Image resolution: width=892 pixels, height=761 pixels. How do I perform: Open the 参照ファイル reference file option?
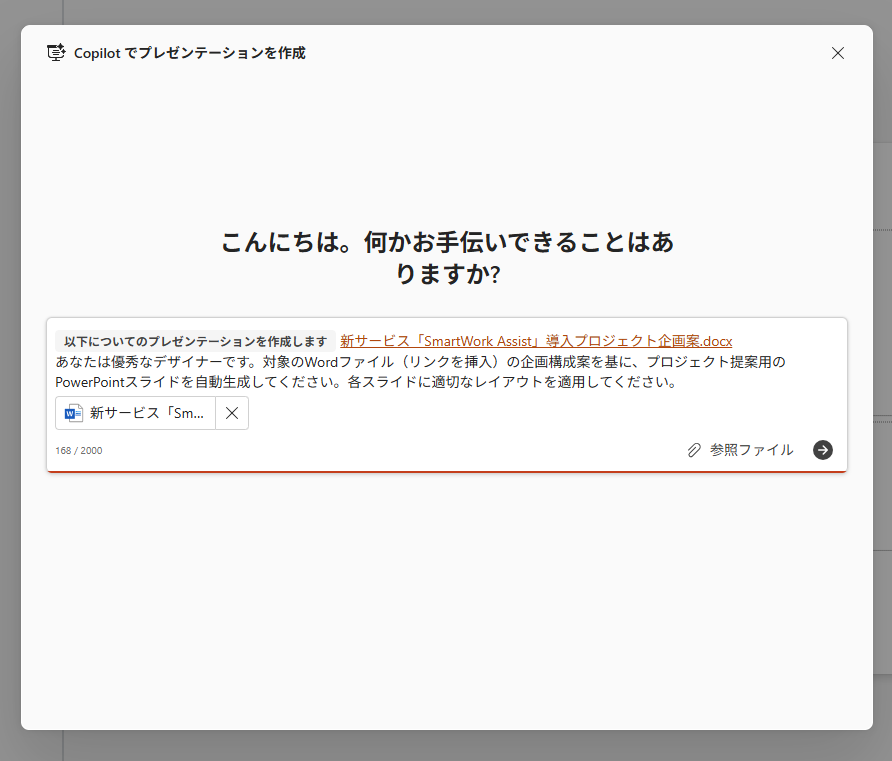[x=740, y=450]
